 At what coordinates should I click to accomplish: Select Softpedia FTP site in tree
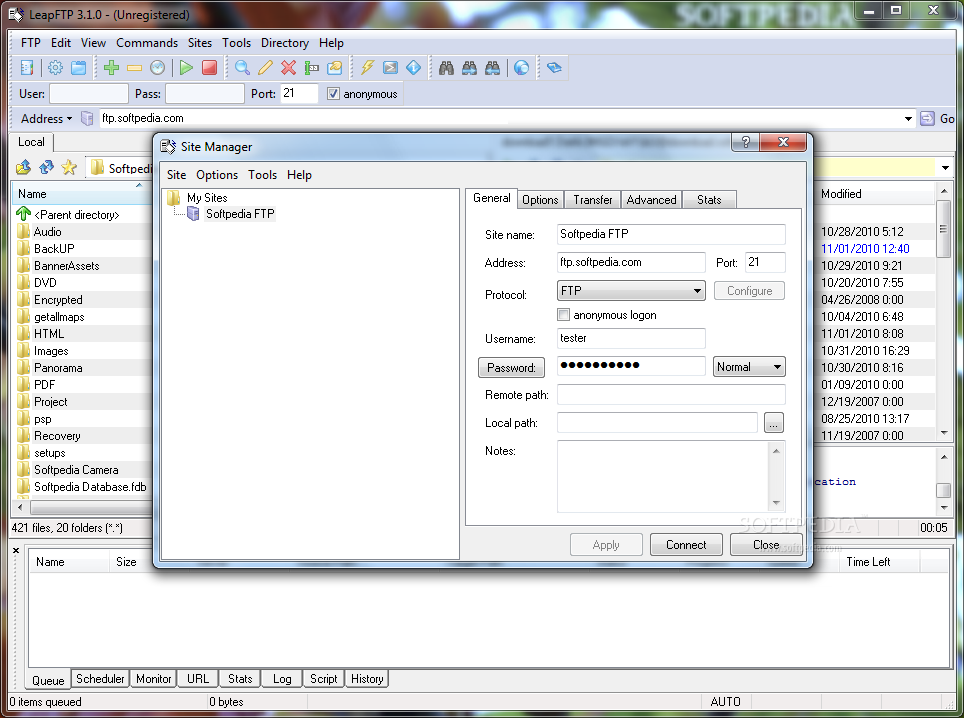click(240, 214)
